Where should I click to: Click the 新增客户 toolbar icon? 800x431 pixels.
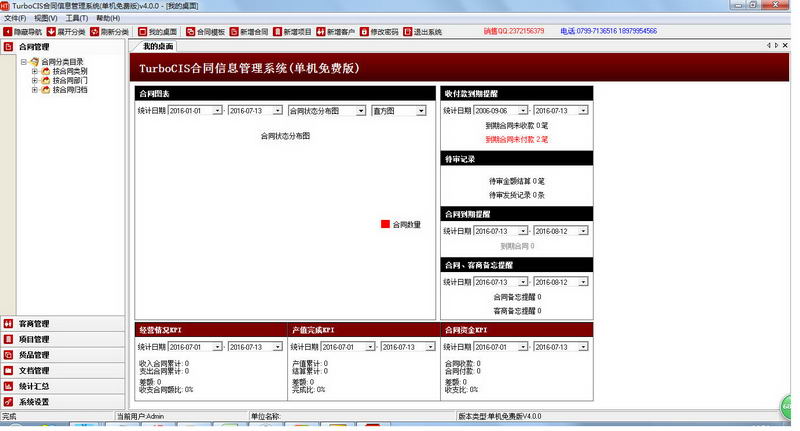click(x=320, y=32)
